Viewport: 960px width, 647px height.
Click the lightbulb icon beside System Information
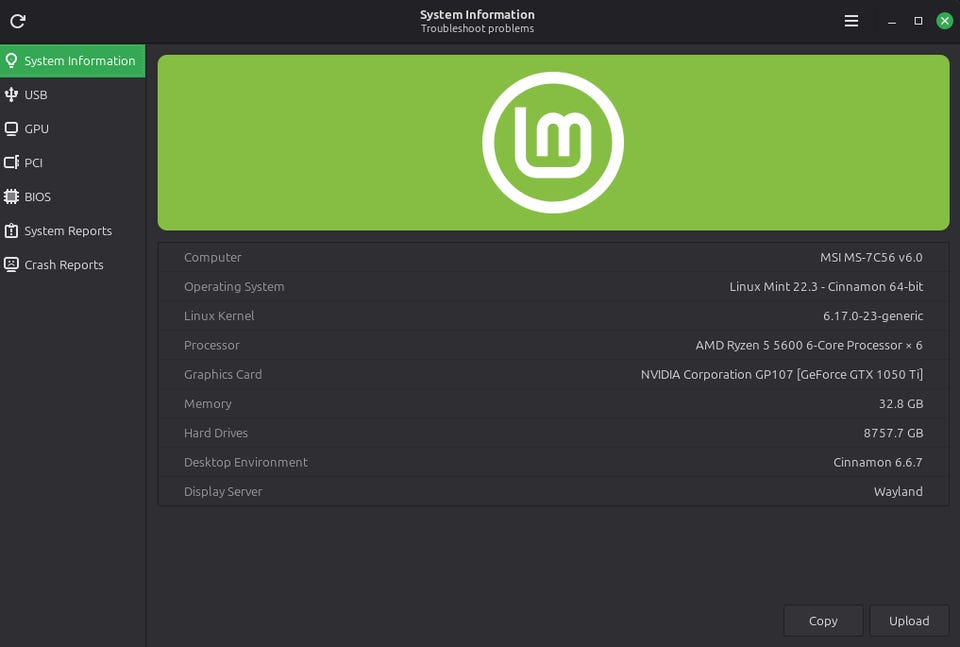tap(11, 61)
